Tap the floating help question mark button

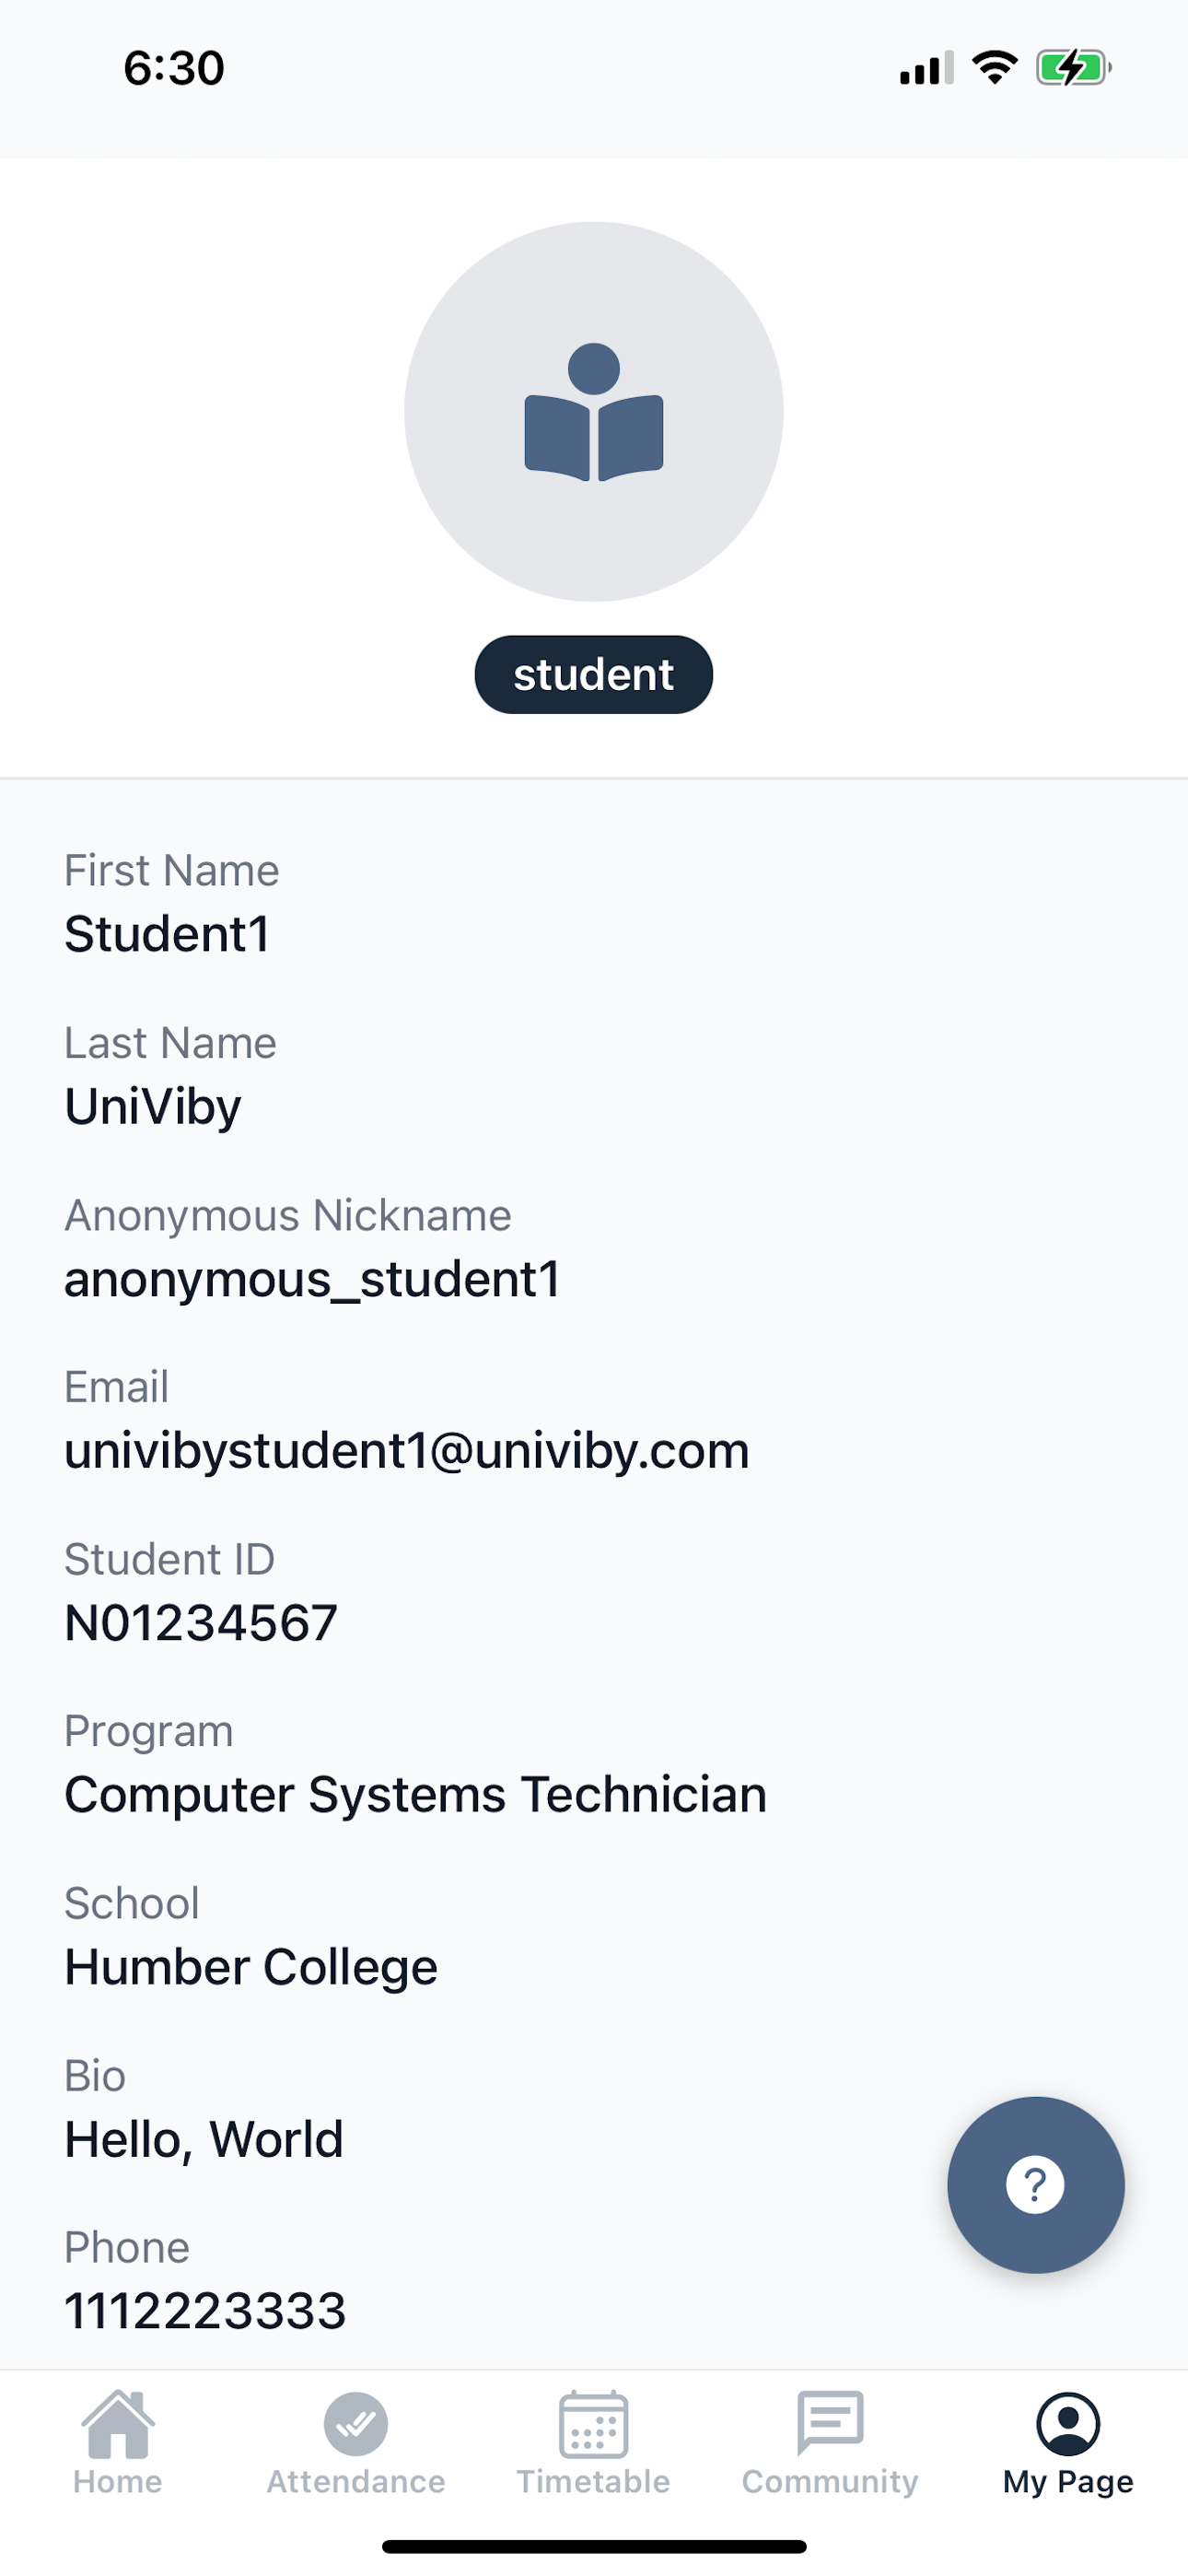1035,2185
